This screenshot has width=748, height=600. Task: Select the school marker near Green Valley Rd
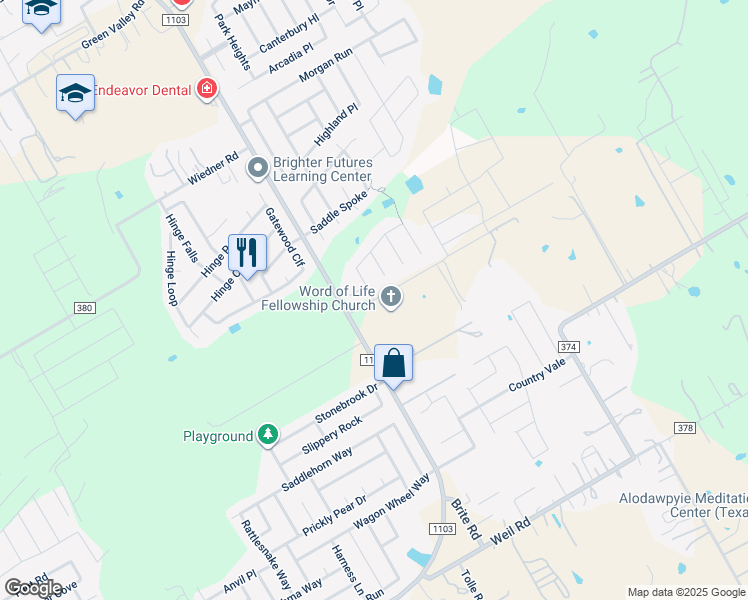click(42, 13)
